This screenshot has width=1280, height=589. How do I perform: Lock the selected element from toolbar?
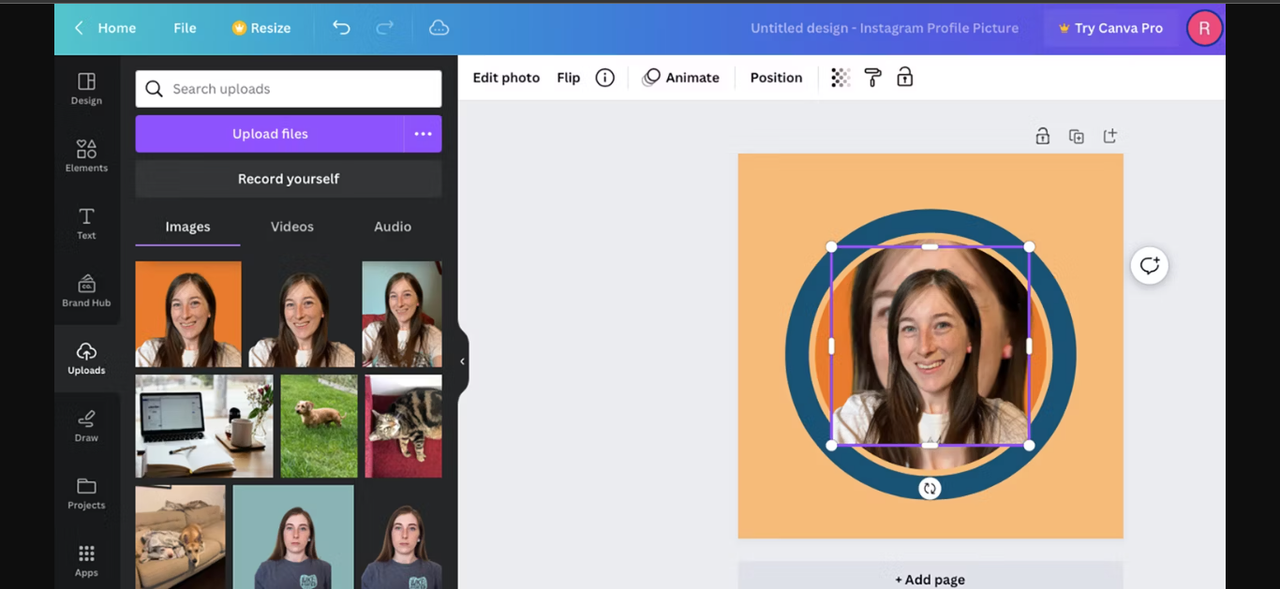coord(905,77)
